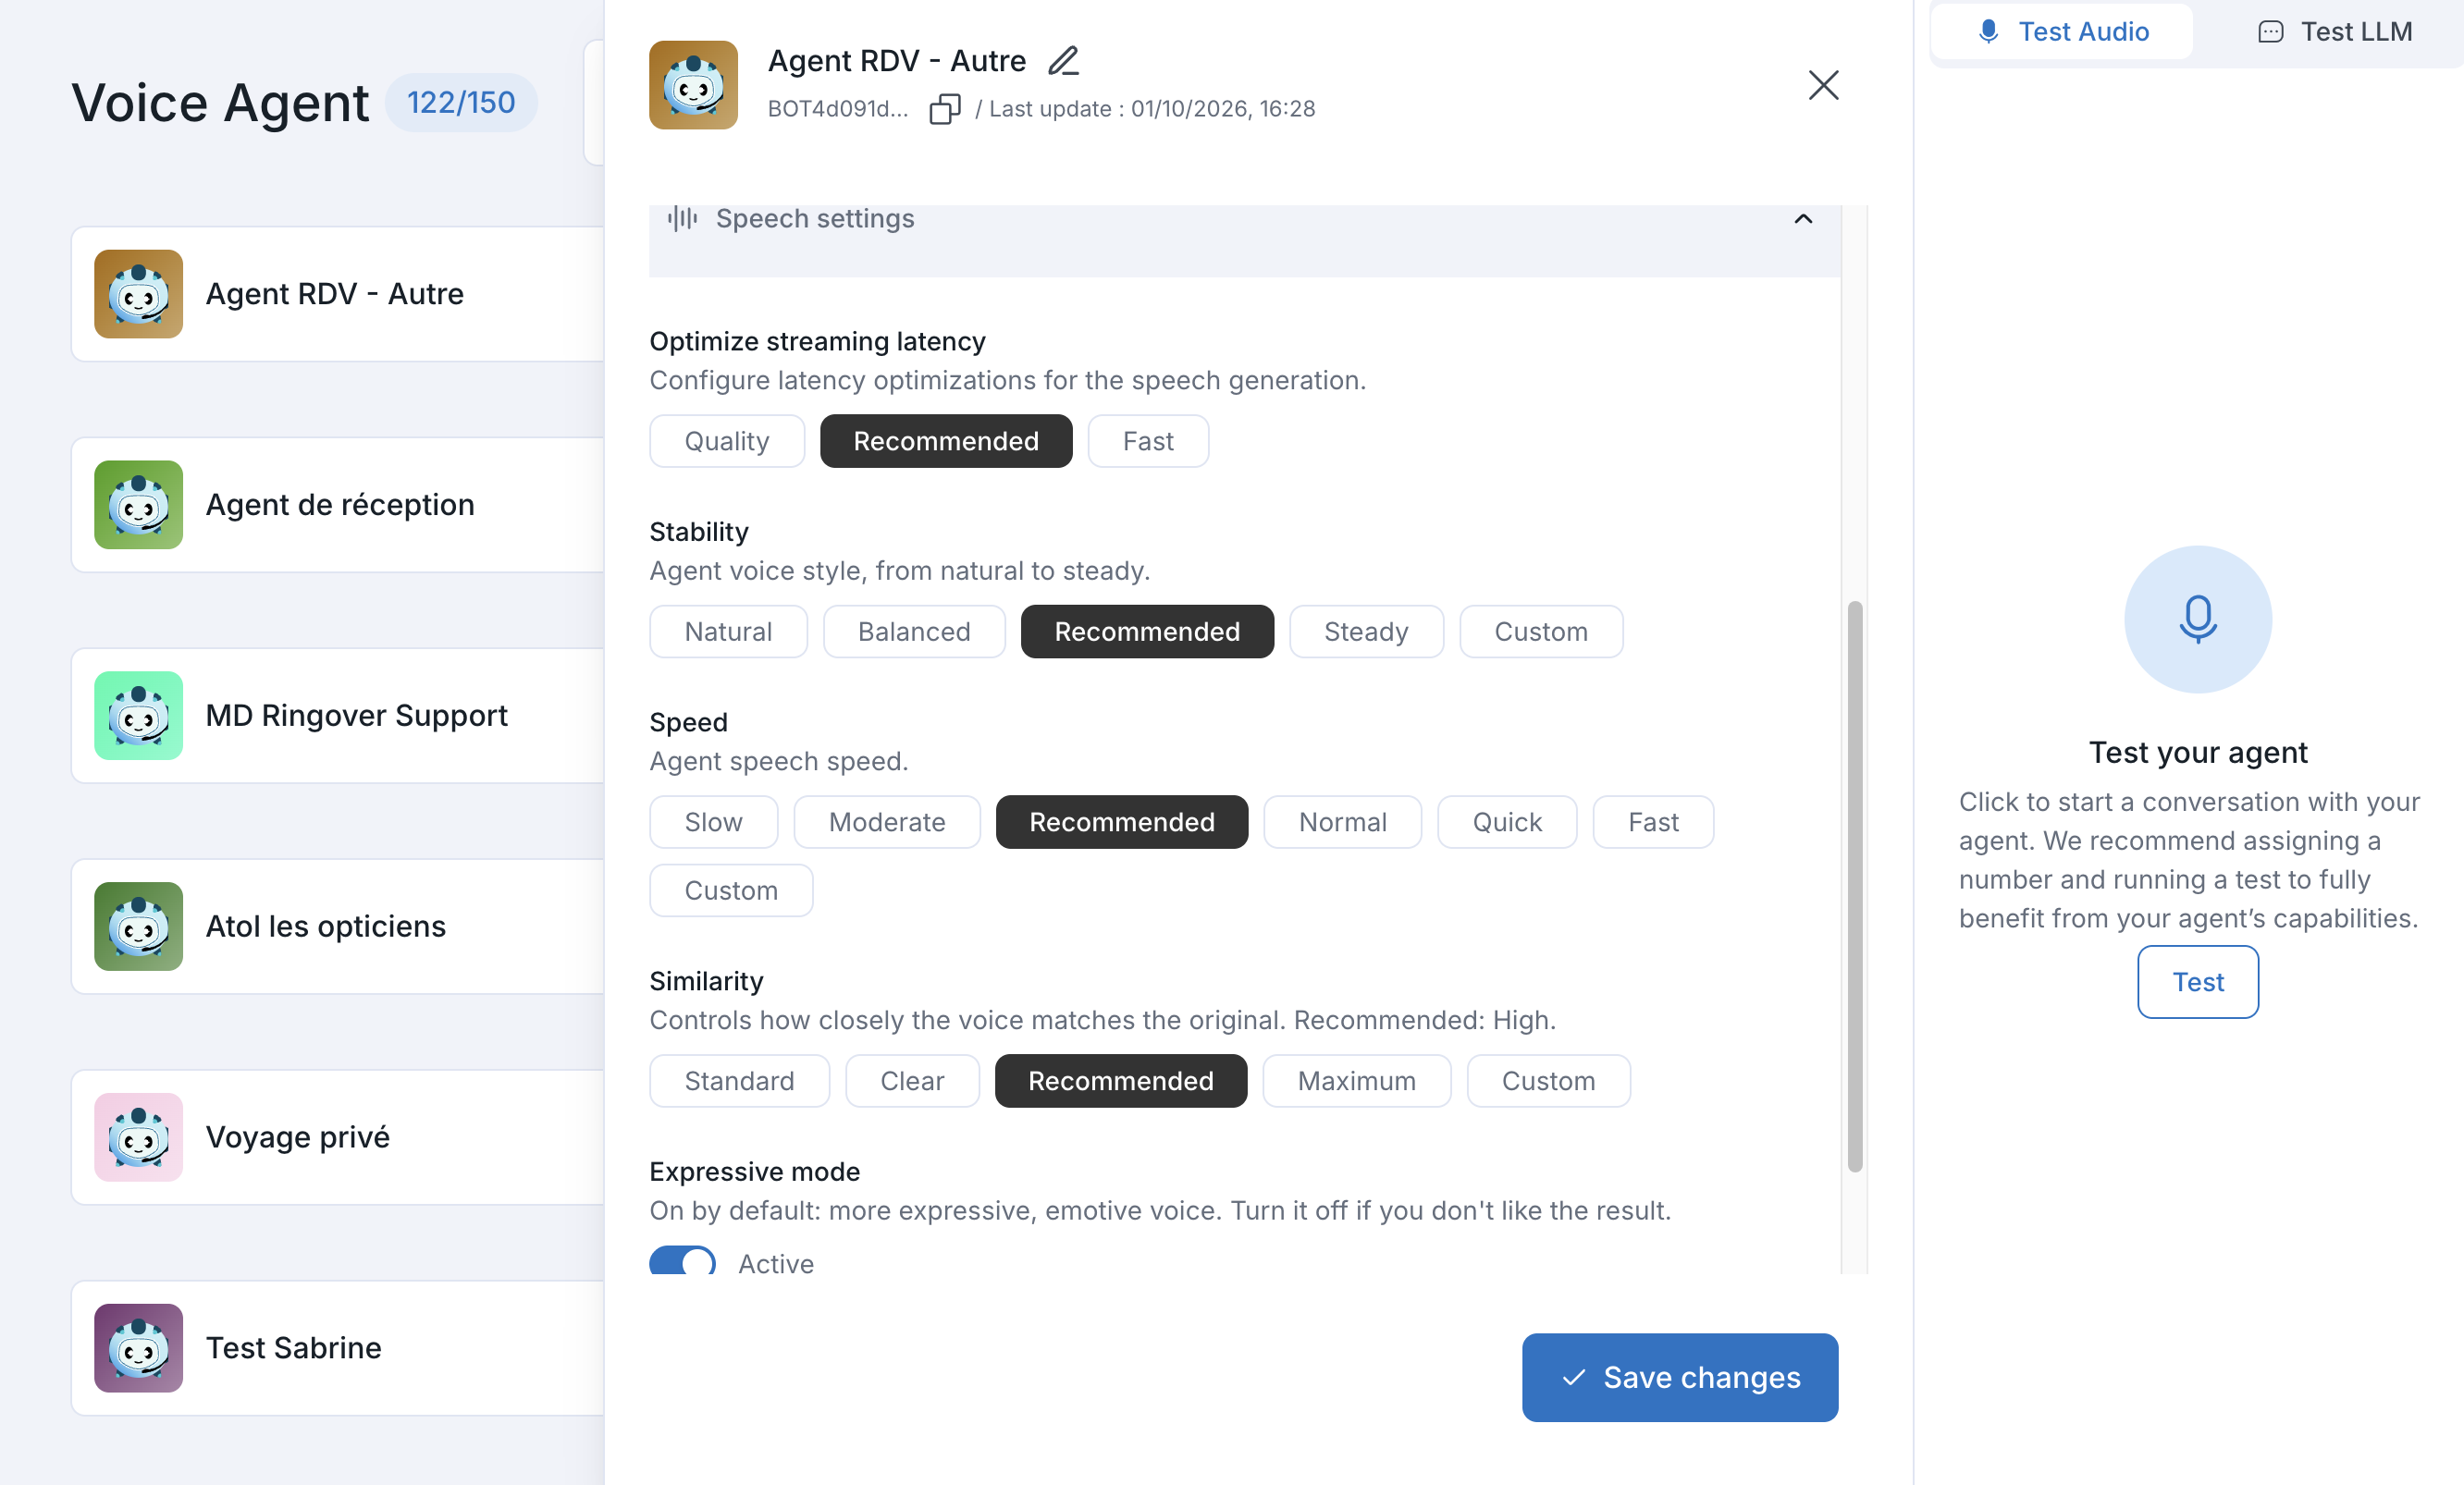Toggle Expressive mode Active switch
This screenshot has height=1485, width=2464.
point(682,1262)
